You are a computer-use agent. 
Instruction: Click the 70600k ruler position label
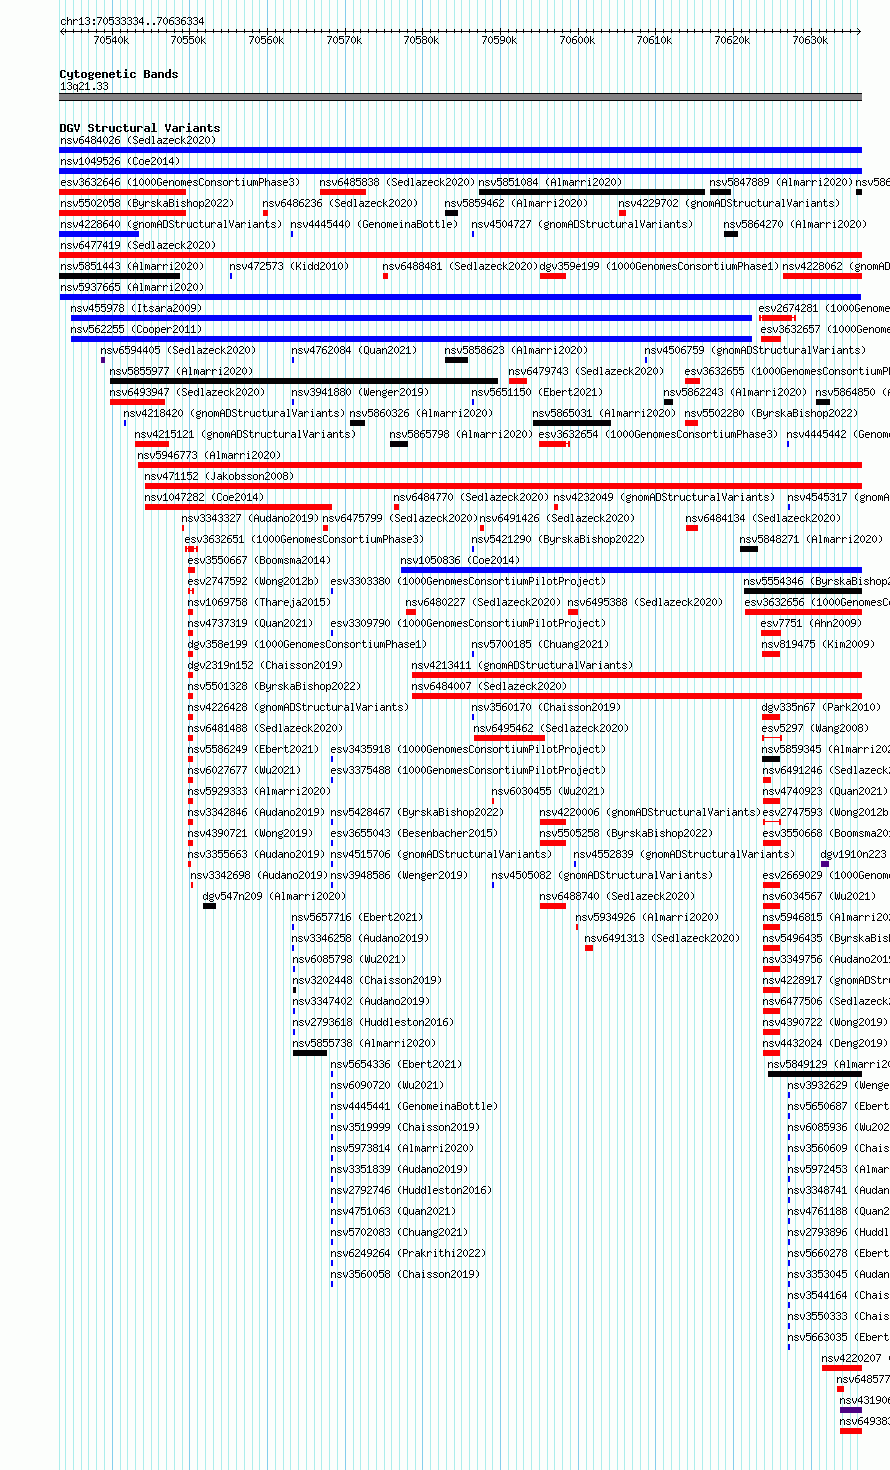[577, 40]
